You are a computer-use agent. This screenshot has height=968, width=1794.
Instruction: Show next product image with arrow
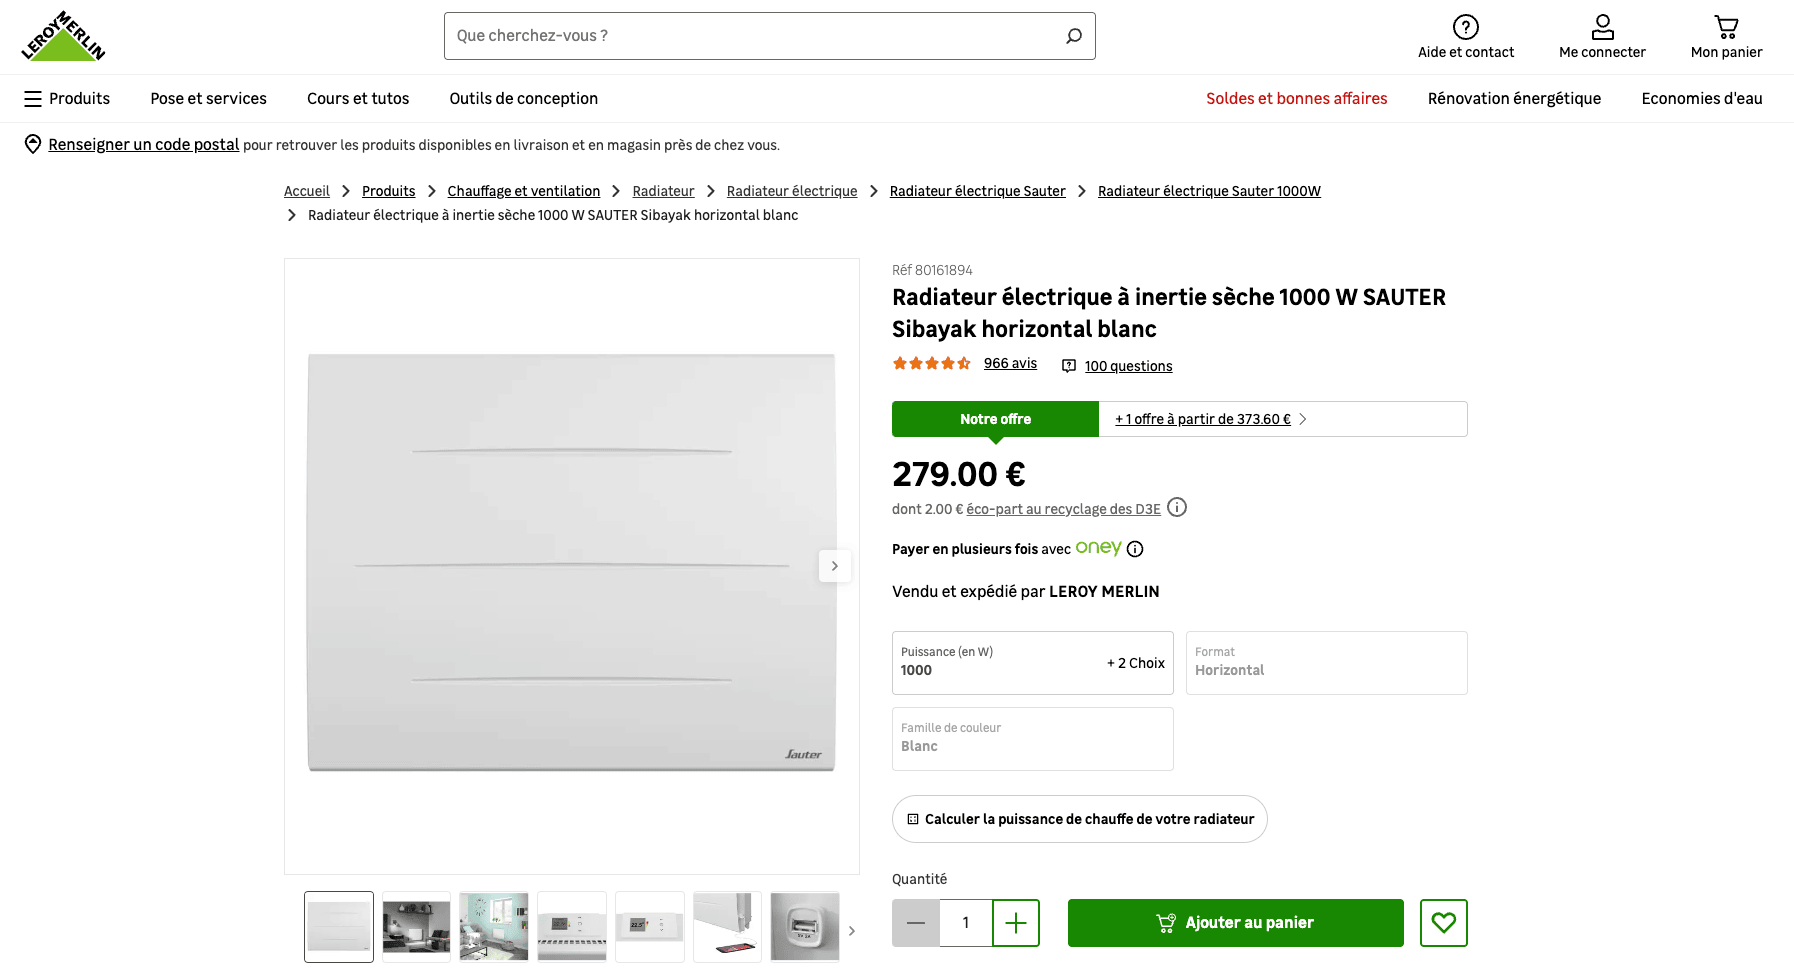click(x=835, y=566)
